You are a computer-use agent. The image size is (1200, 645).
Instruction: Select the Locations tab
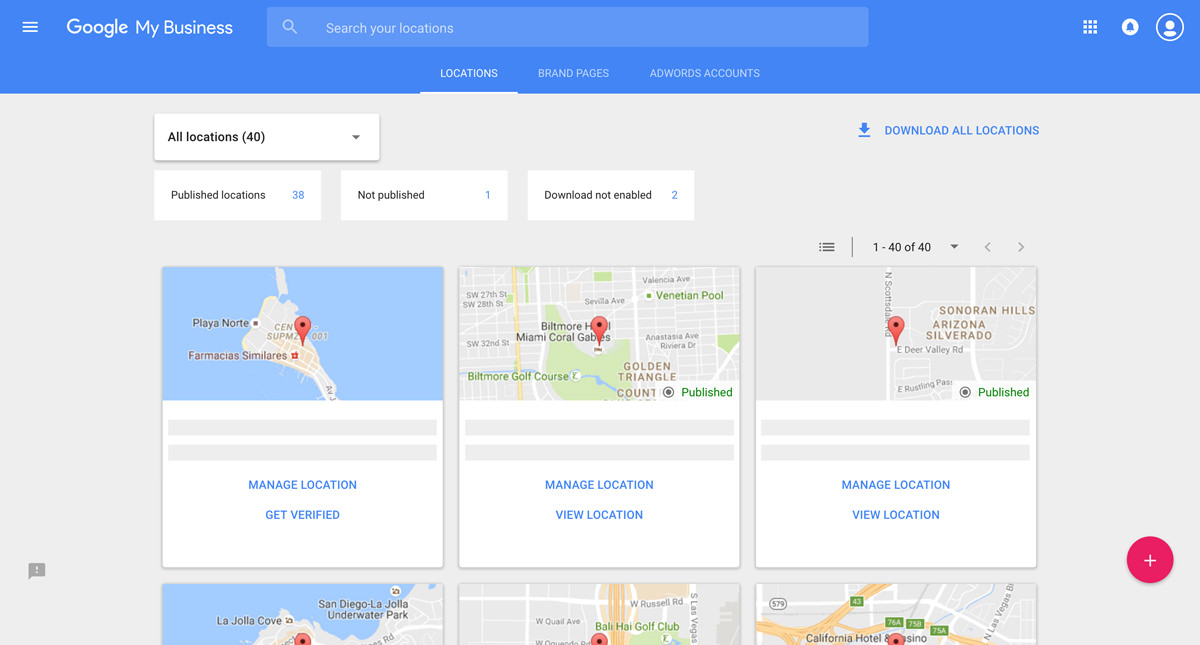(469, 73)
